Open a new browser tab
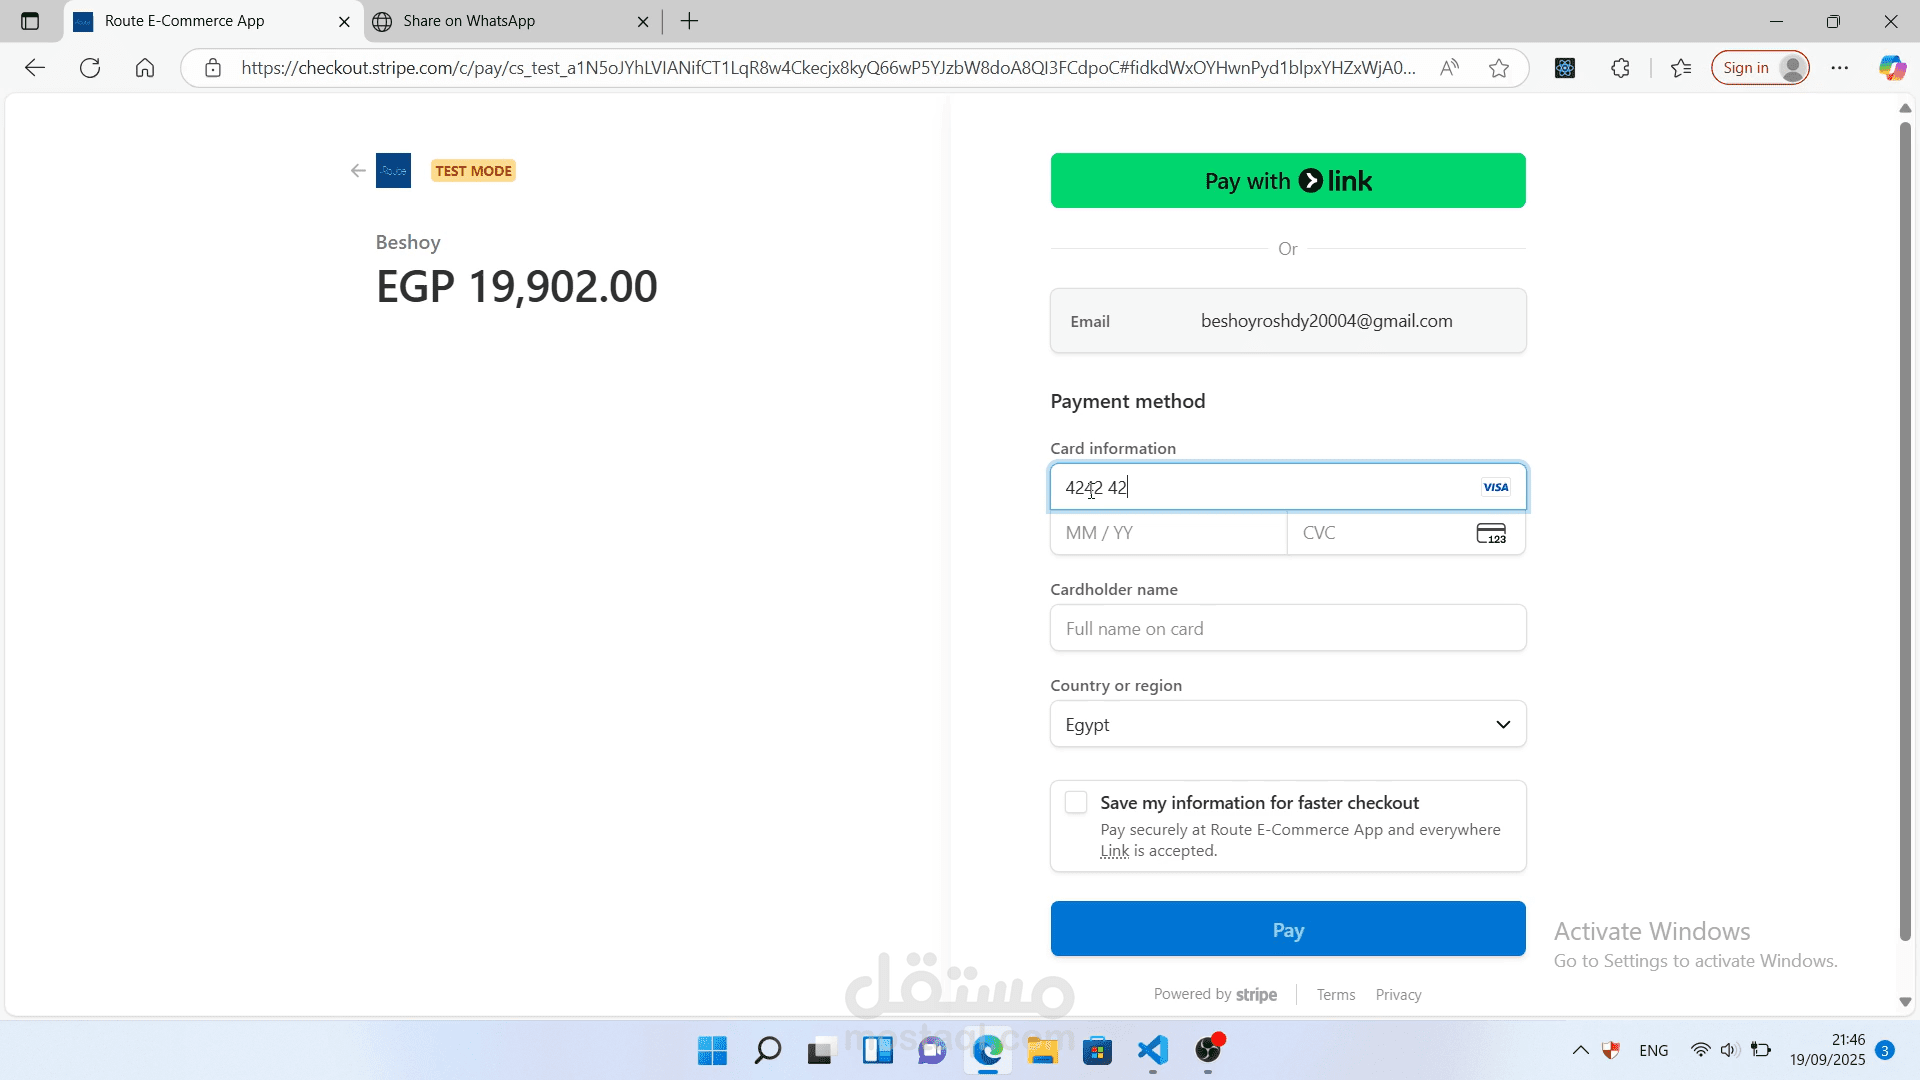The height and width of the screenshot is (1080, 1920). (689, 21)
